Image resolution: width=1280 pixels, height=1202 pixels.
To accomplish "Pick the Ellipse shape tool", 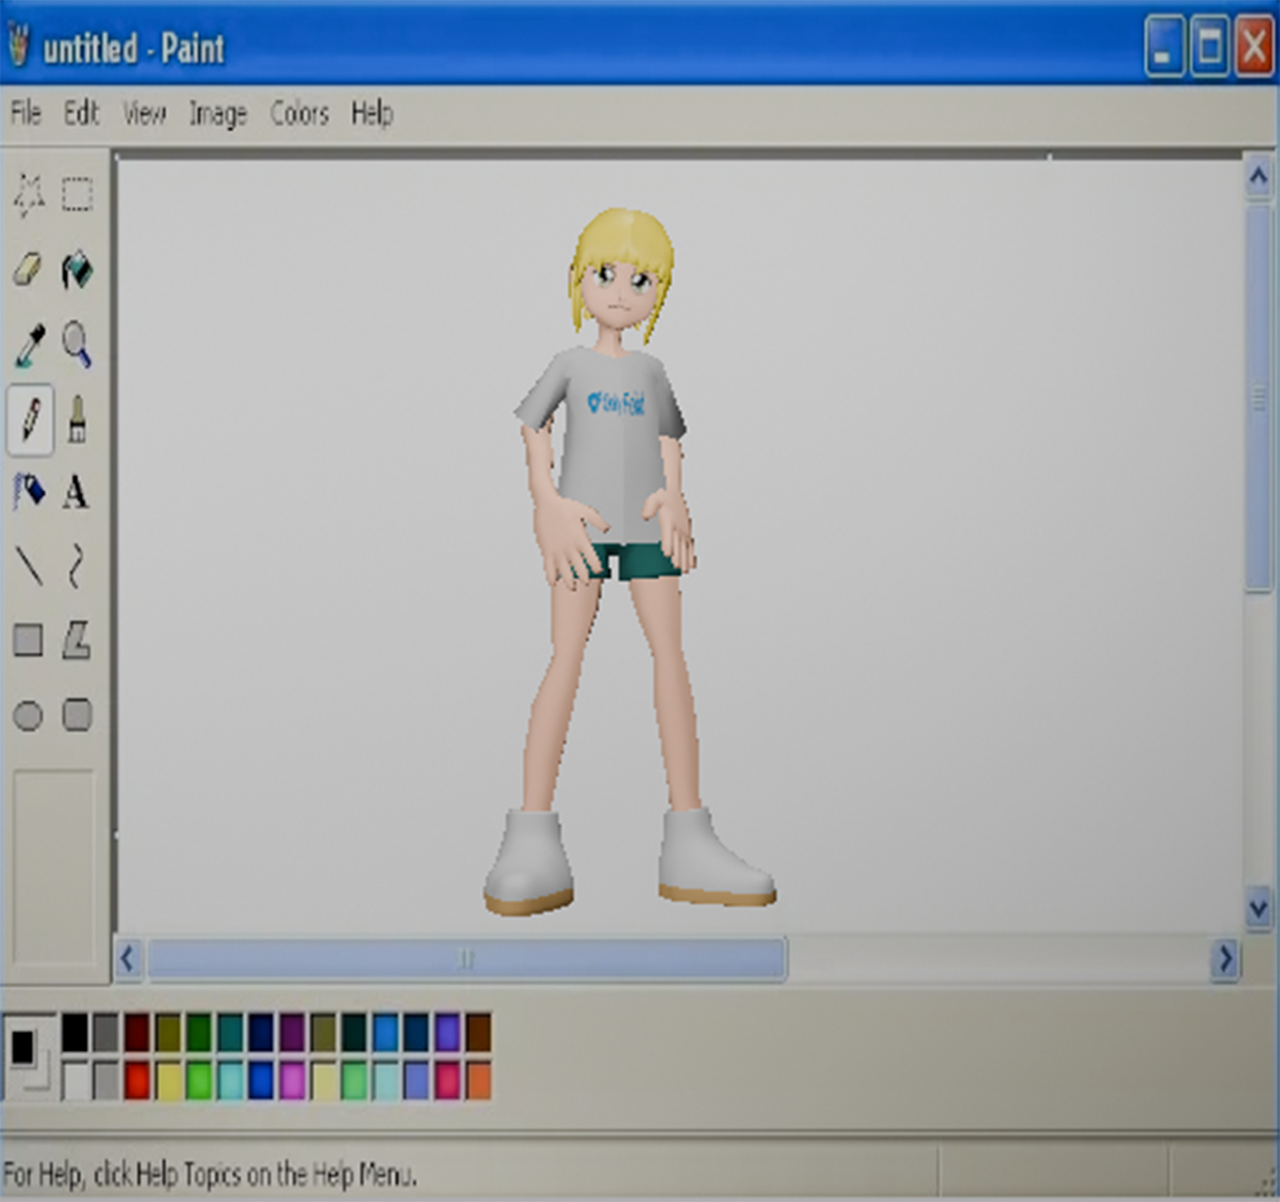I will [x=28, y=716].
